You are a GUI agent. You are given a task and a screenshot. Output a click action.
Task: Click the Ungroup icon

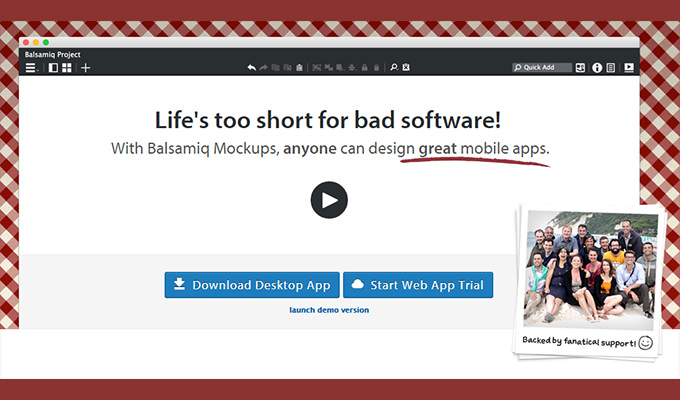(x=328, y=68)
